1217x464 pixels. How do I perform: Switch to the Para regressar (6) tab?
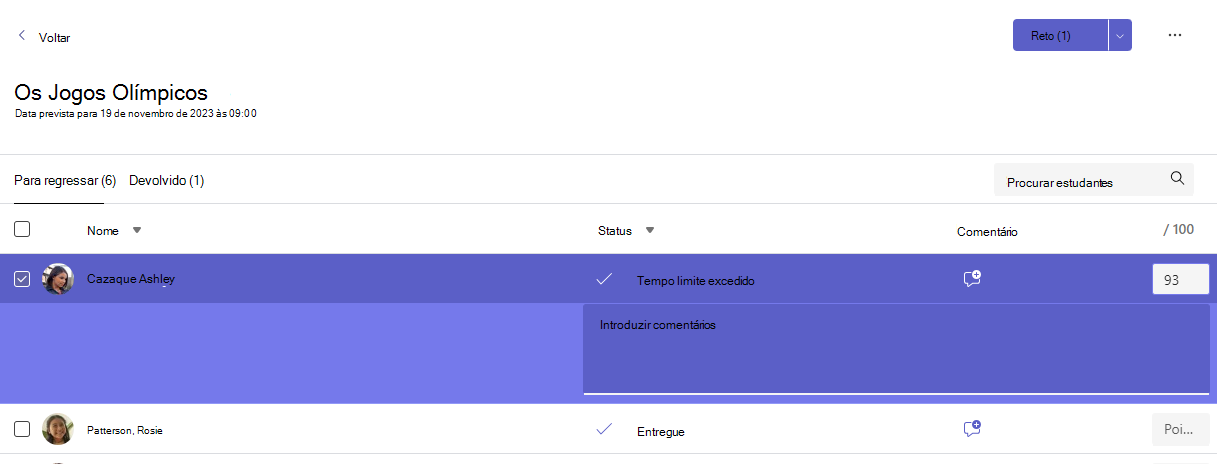pyautogui.click(x=65, y=181)
